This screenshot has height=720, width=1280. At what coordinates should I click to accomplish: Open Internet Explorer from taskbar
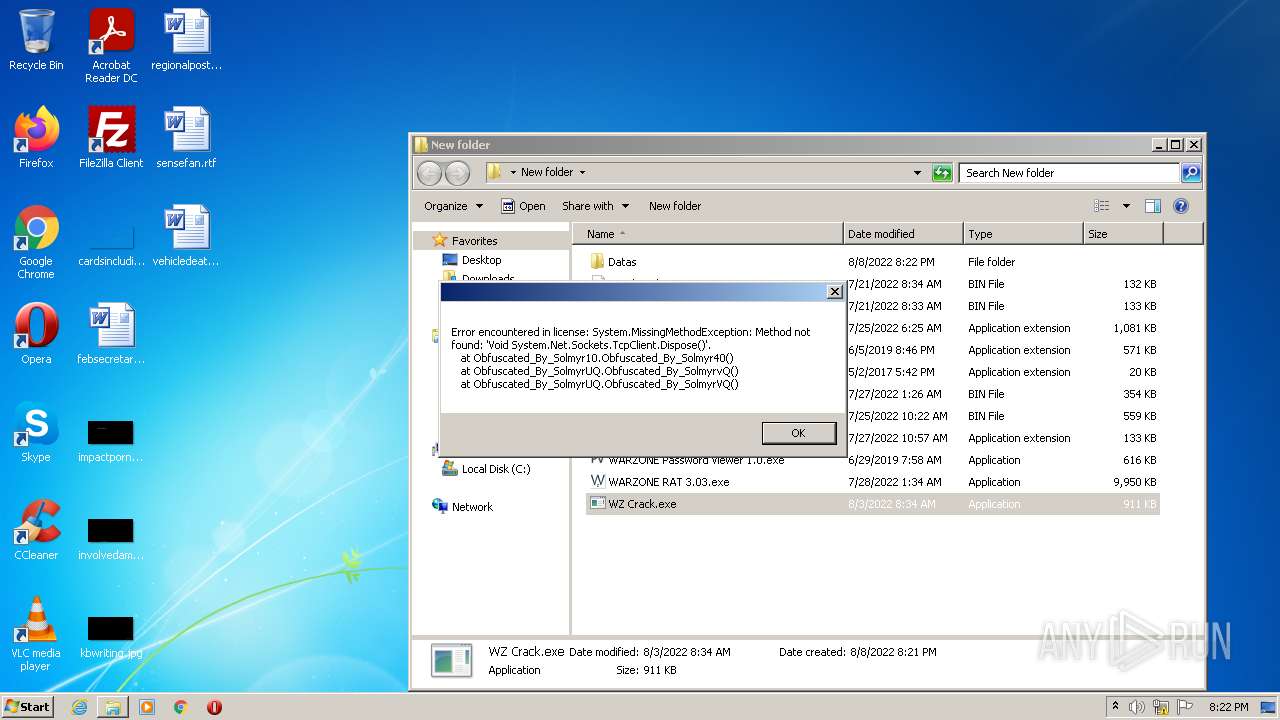click(79, 707)
